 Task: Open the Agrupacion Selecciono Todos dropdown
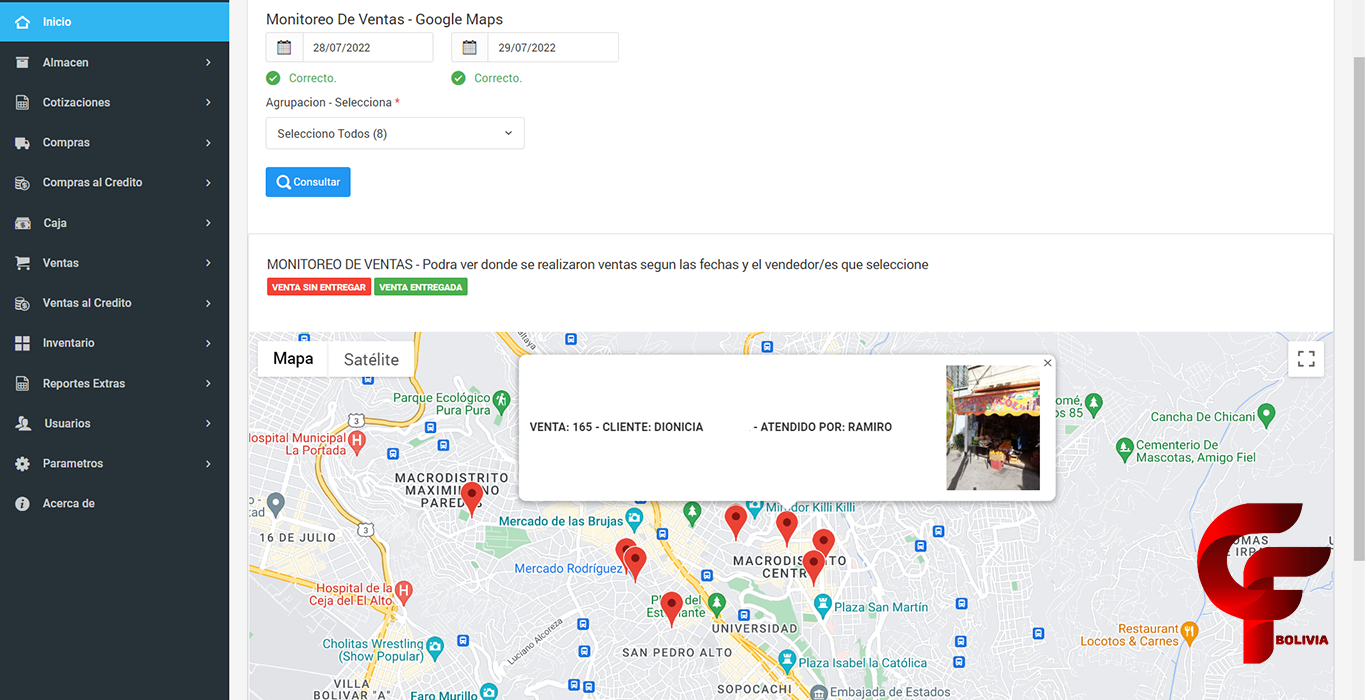[x=395, y=133]
